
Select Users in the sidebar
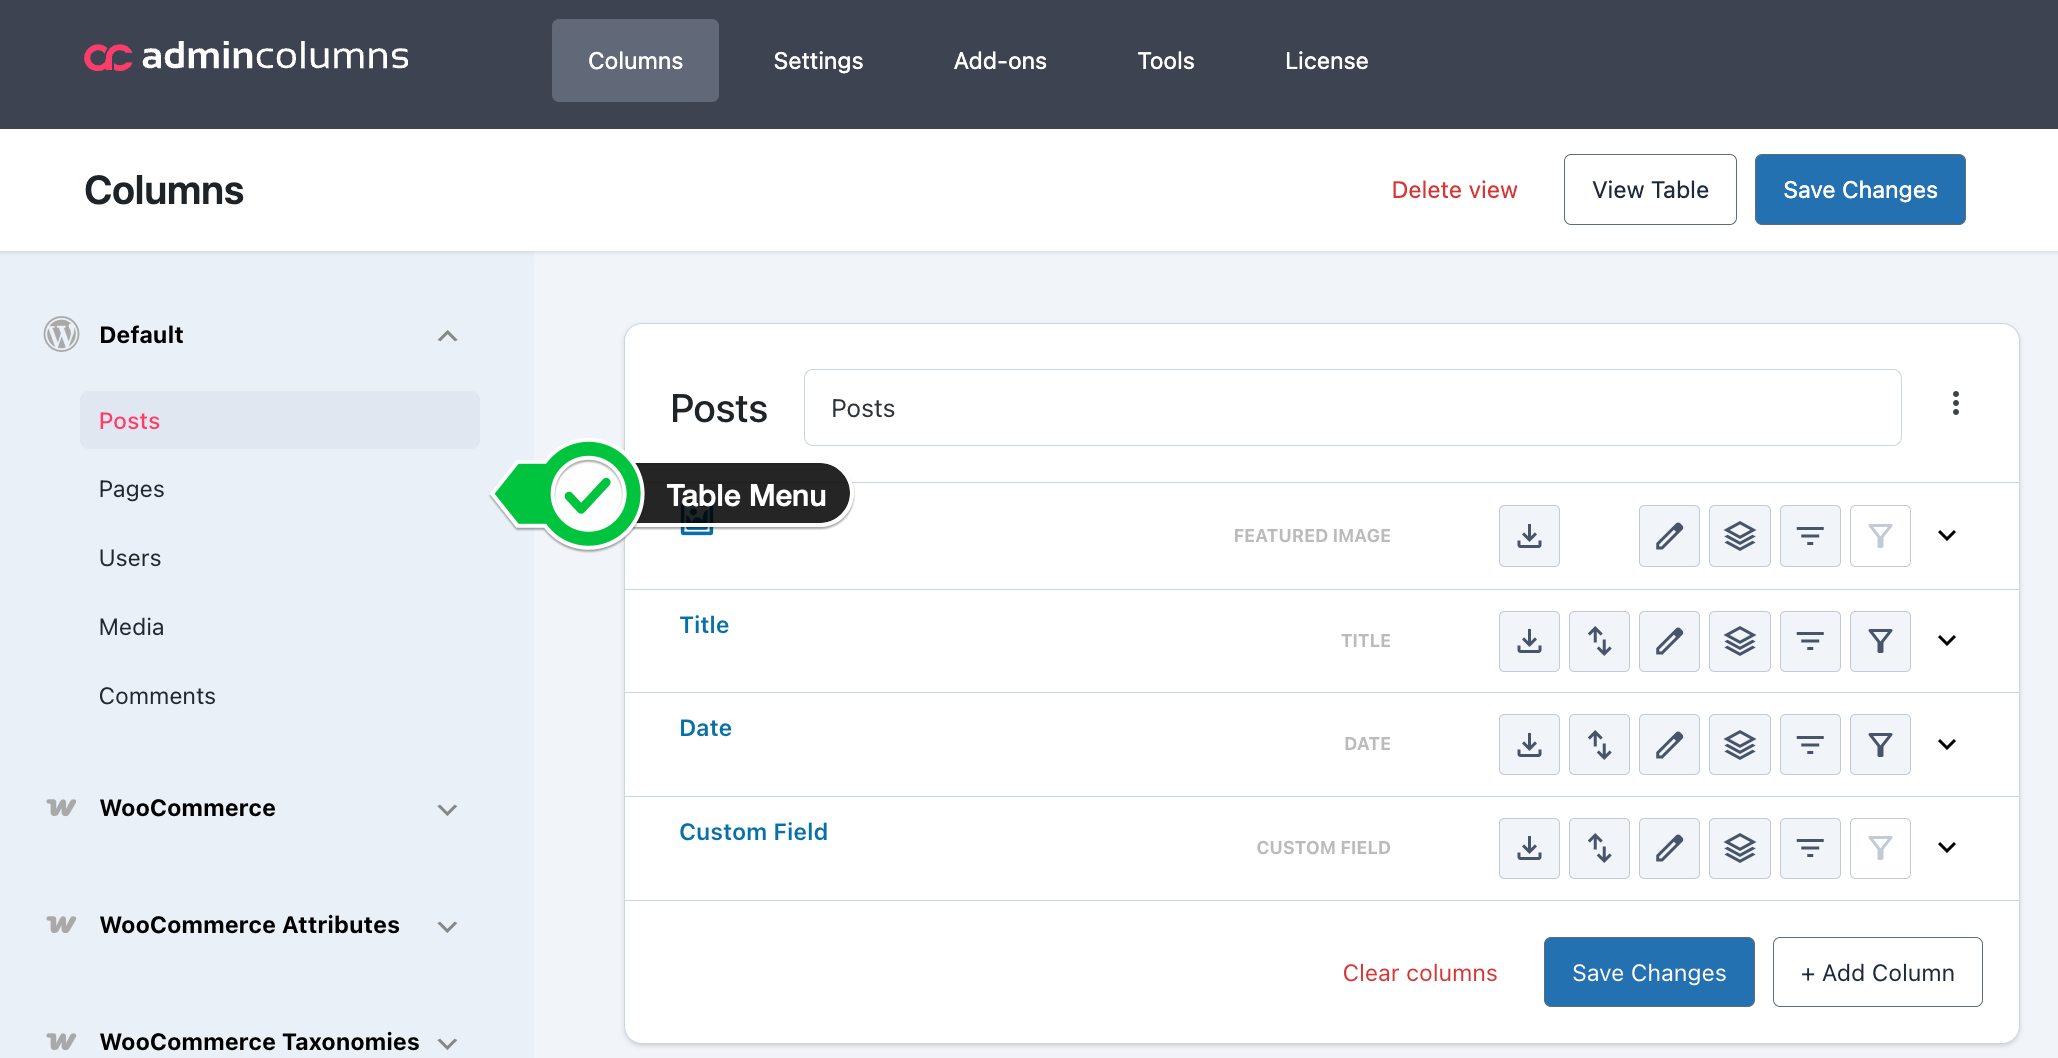point(130,558)
